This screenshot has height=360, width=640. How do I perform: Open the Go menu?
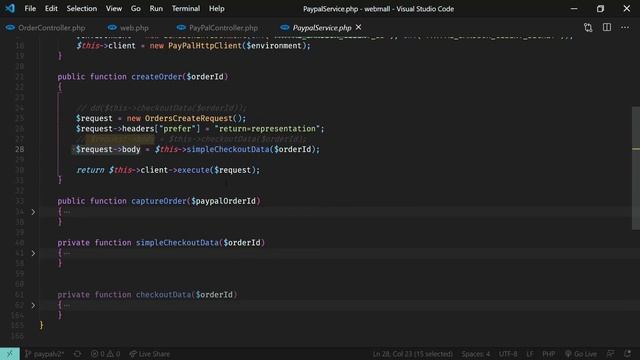[x=136, y=9]
